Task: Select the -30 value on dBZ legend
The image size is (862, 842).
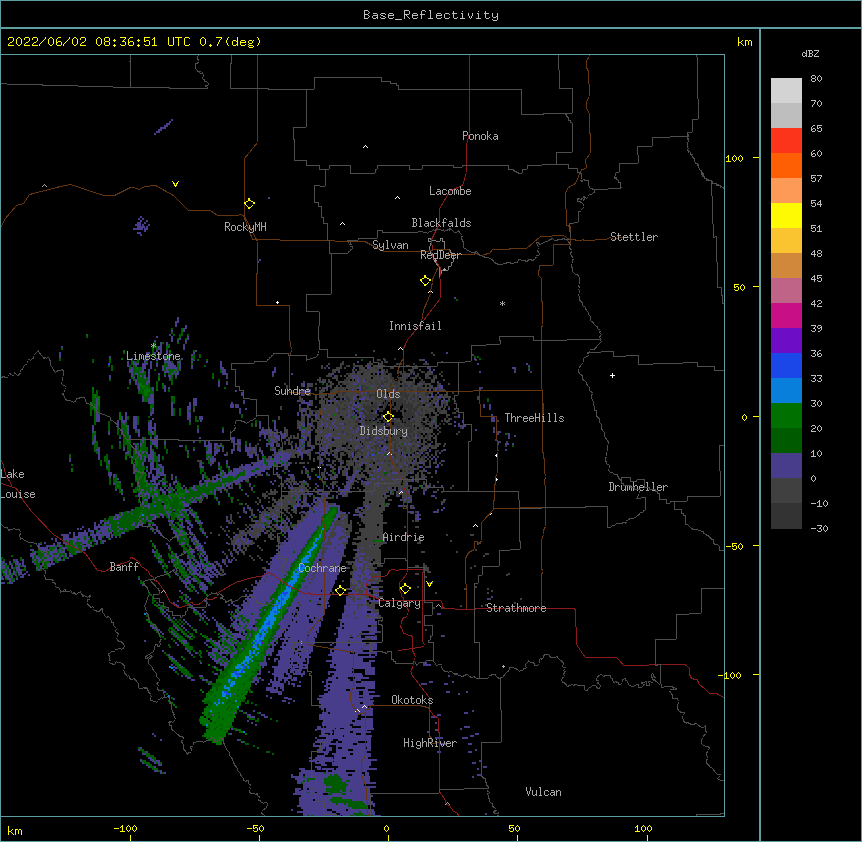Action: (819, 528)
